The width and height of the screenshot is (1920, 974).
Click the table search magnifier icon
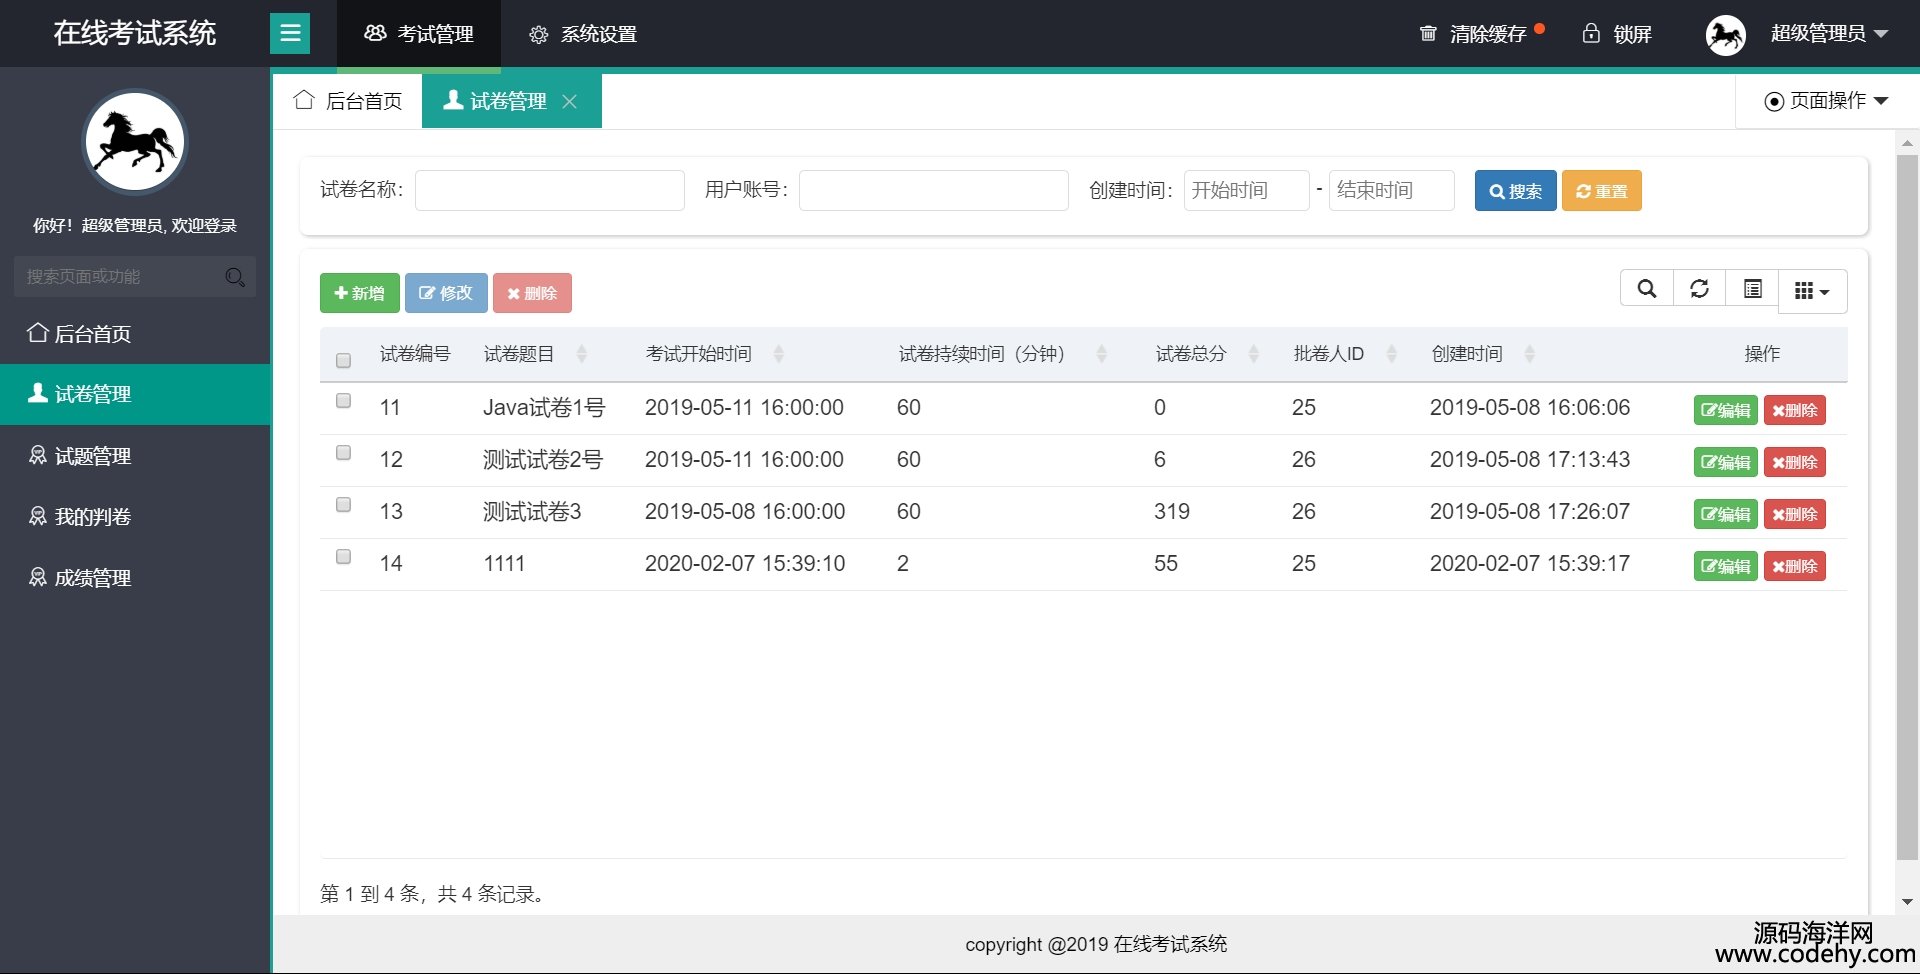(1646, 290)
